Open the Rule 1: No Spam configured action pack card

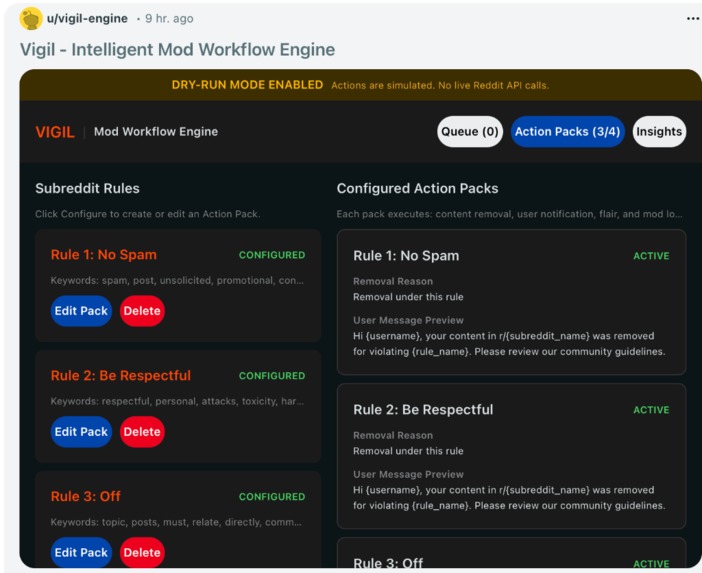(x=511, y=302)
